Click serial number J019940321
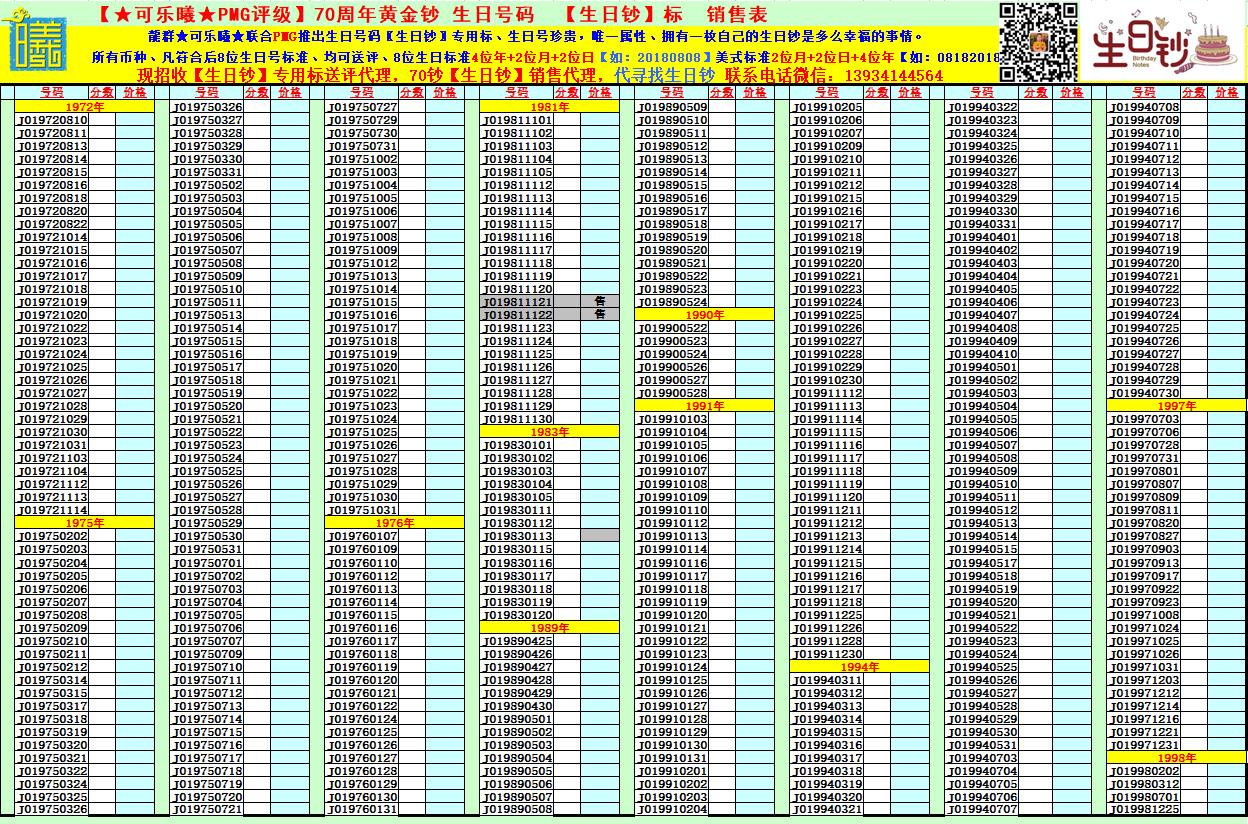This screenshot has height=824, width=1248. click(x=828, y=810)
